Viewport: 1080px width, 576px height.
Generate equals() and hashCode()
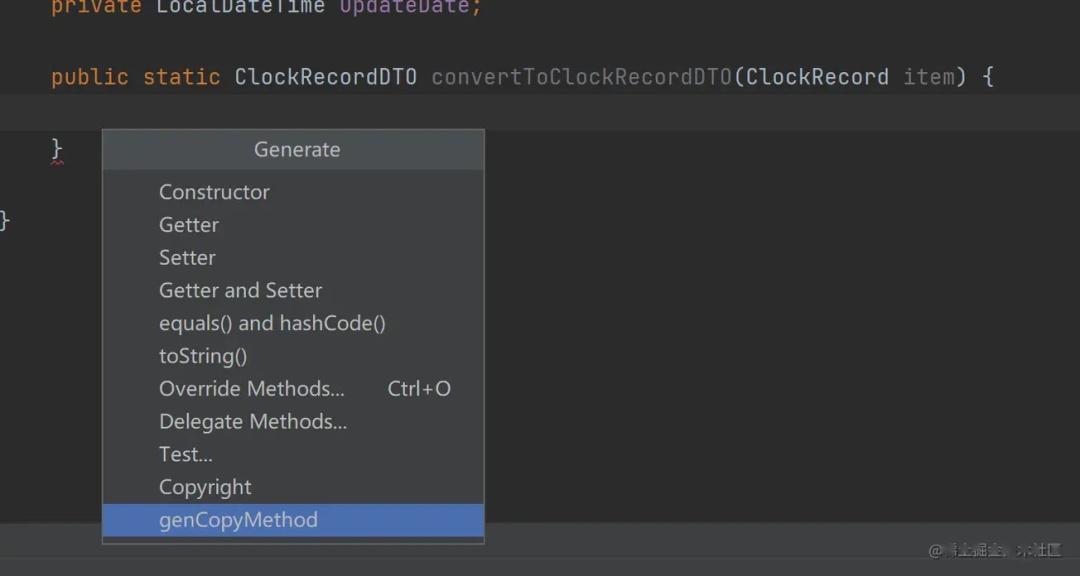click(272, 324)
